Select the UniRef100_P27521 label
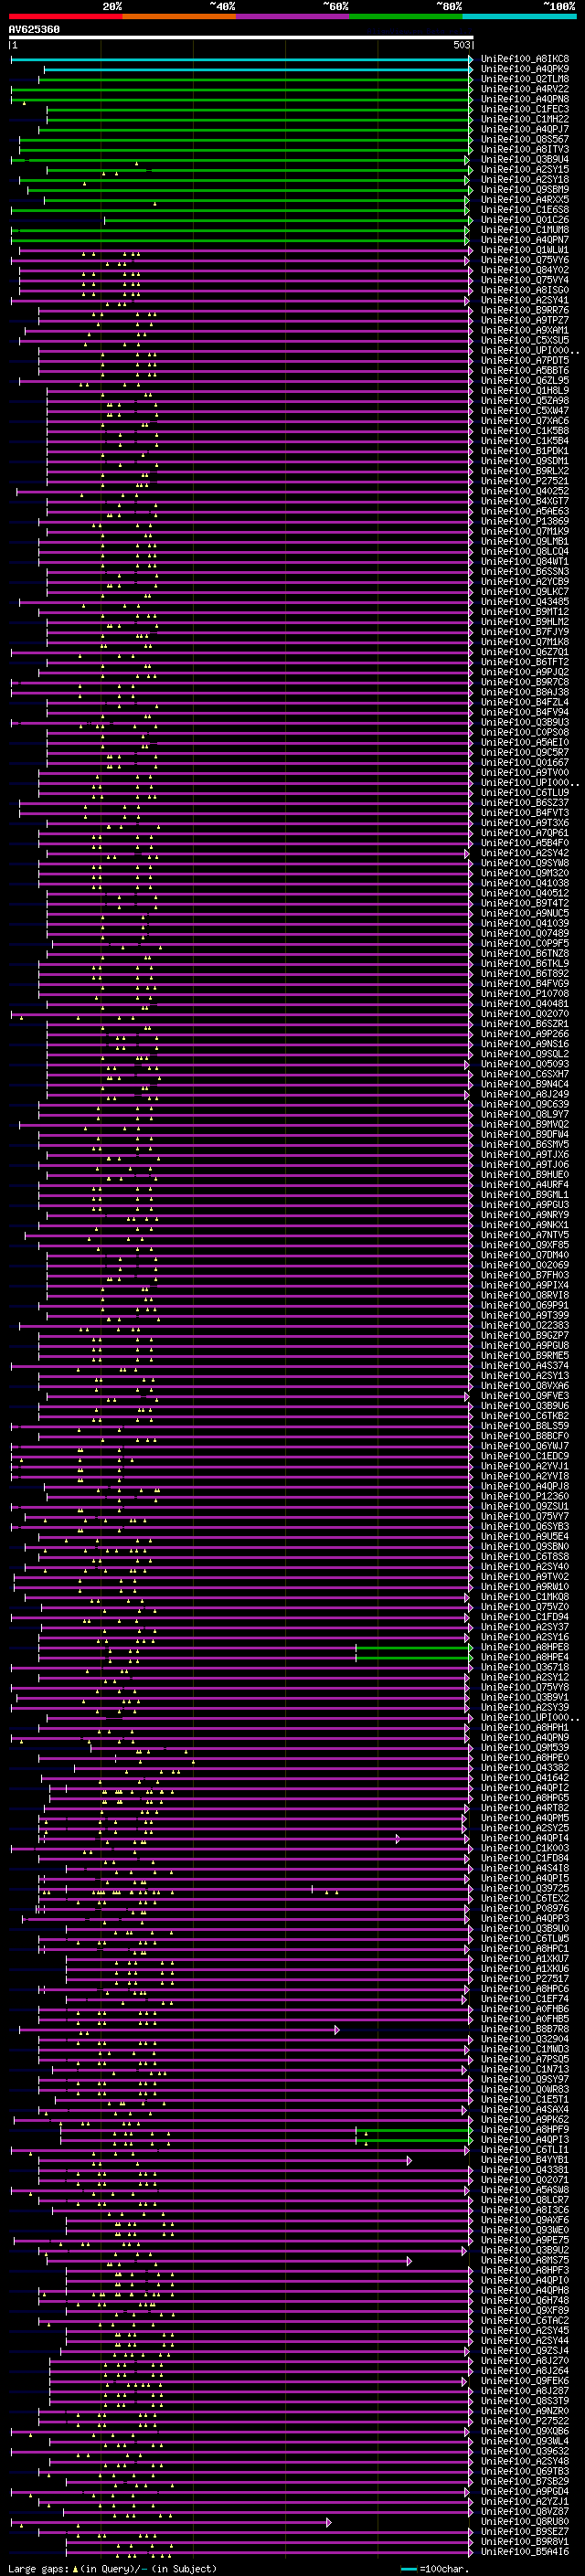Image resolution: width=585 pixels, height=2576 pixels. click(524, 481)
